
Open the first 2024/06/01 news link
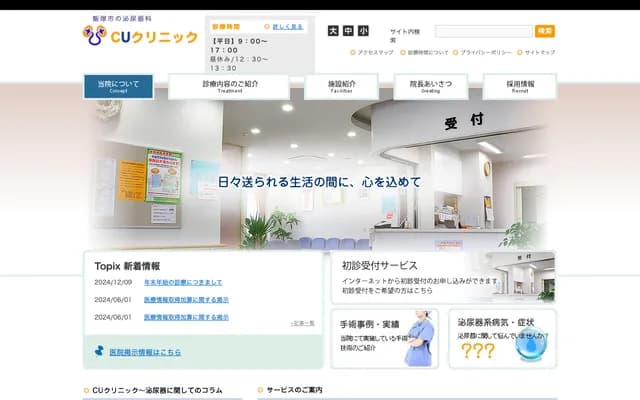click(186, 300)
